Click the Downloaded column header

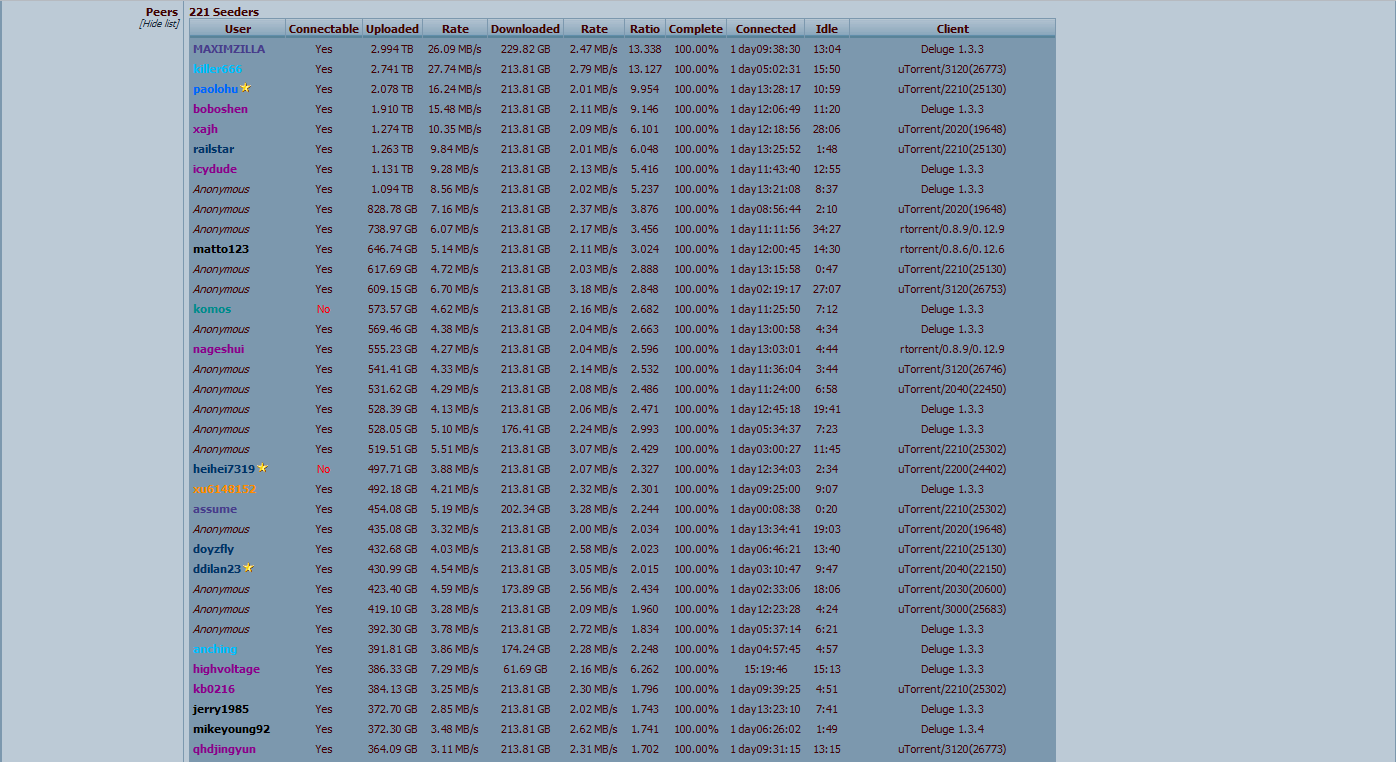(525, 29)
